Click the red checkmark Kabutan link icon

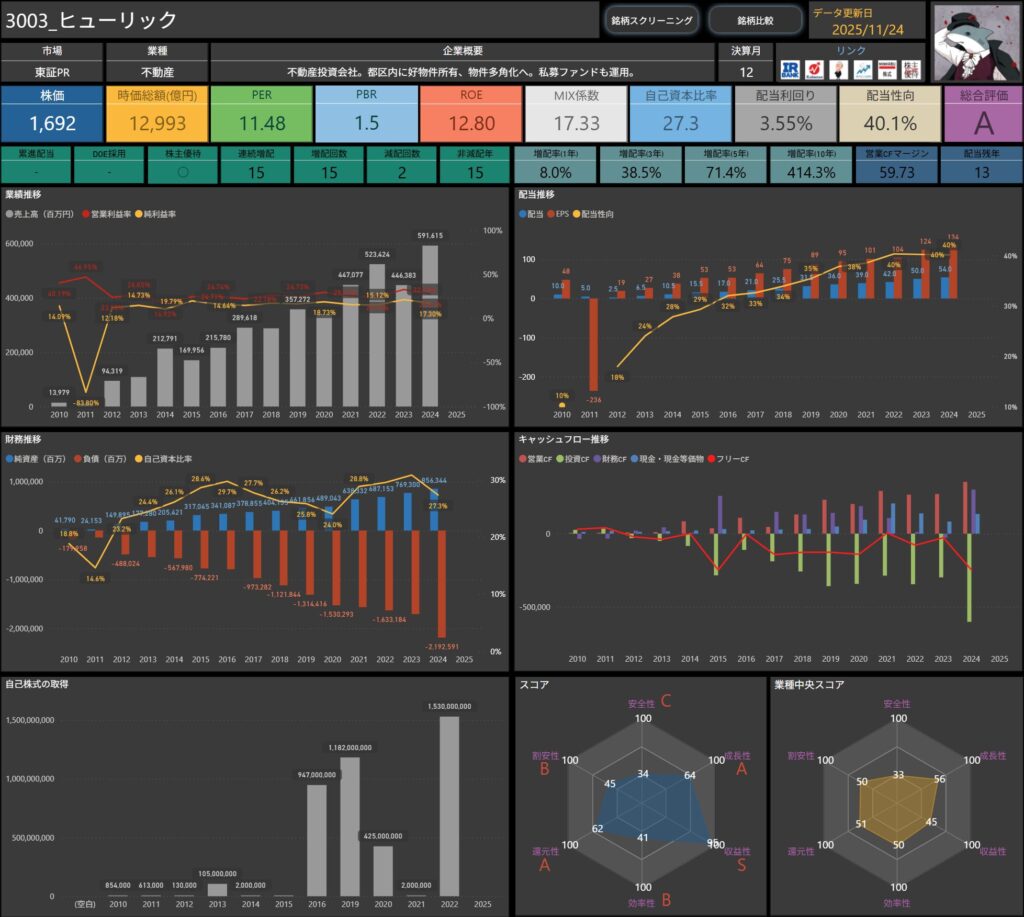815,70
